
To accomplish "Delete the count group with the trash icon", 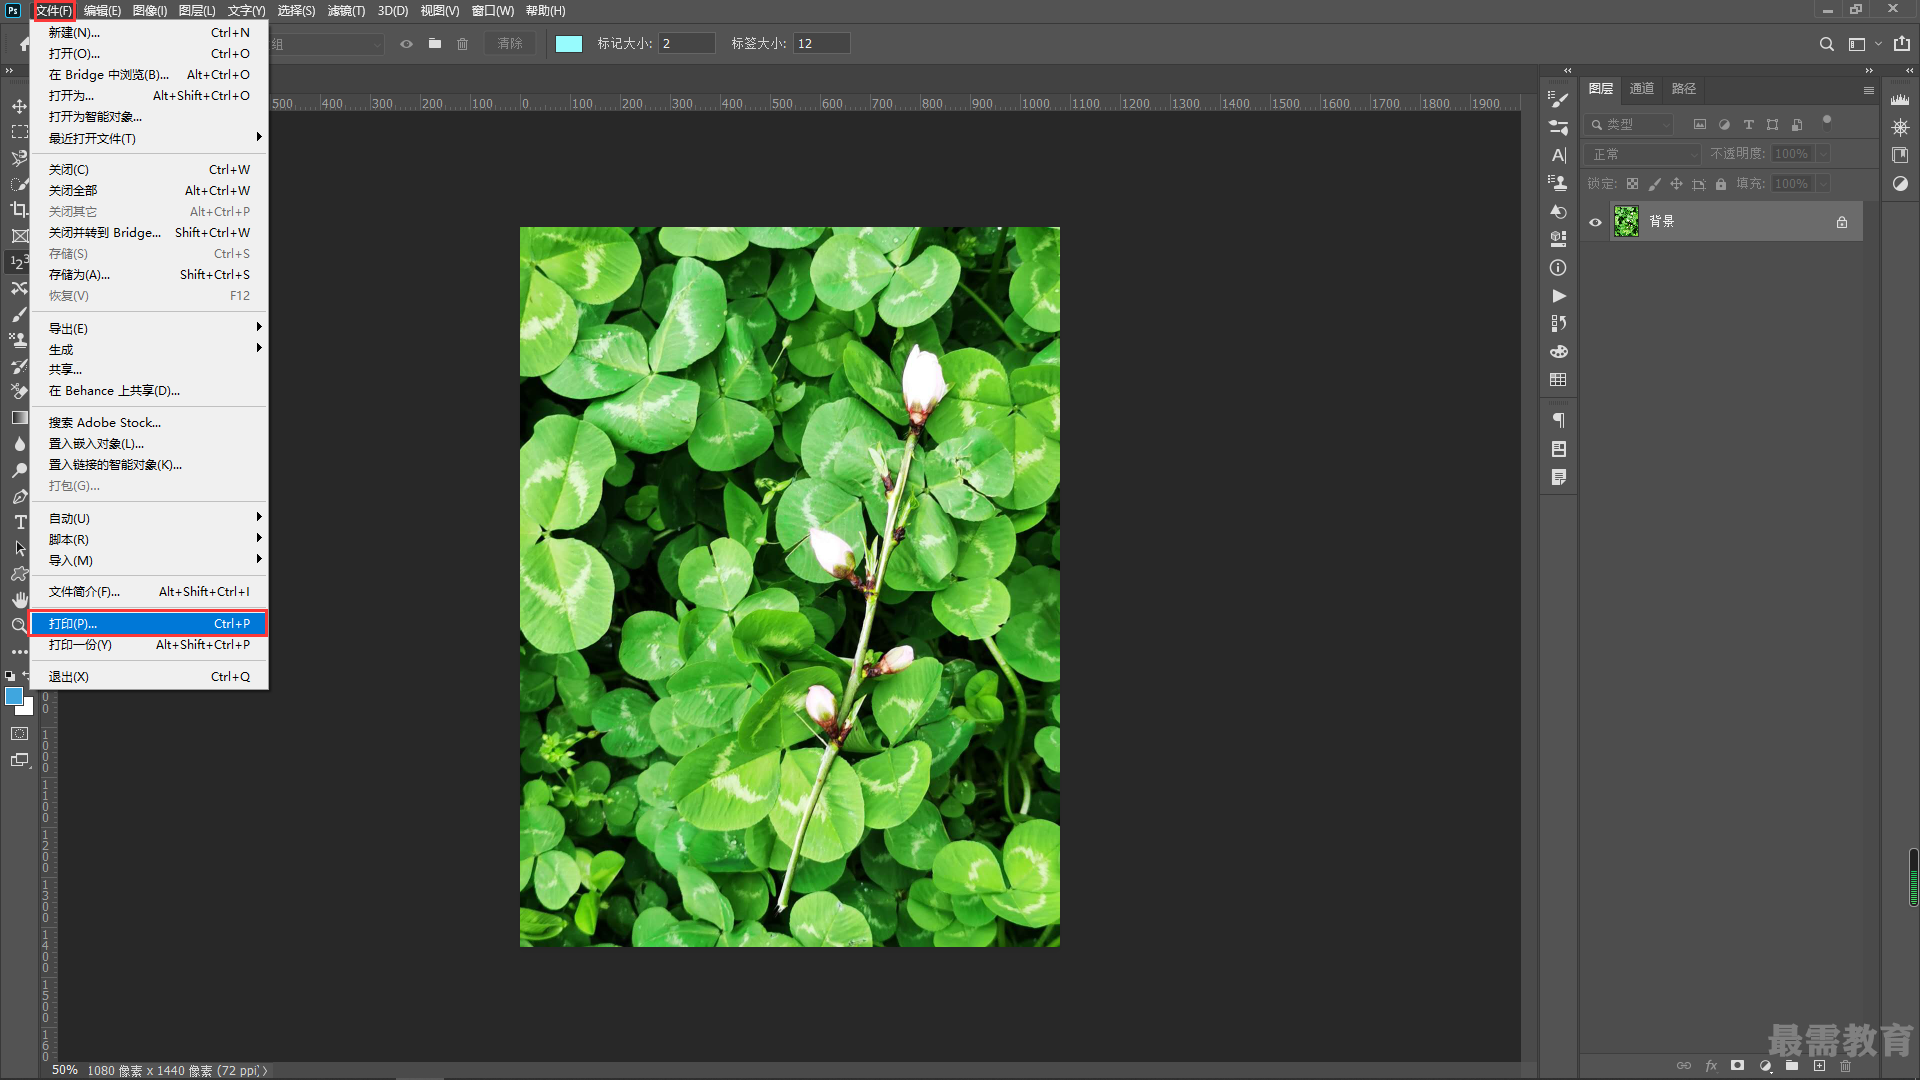I will pos(462,44).
